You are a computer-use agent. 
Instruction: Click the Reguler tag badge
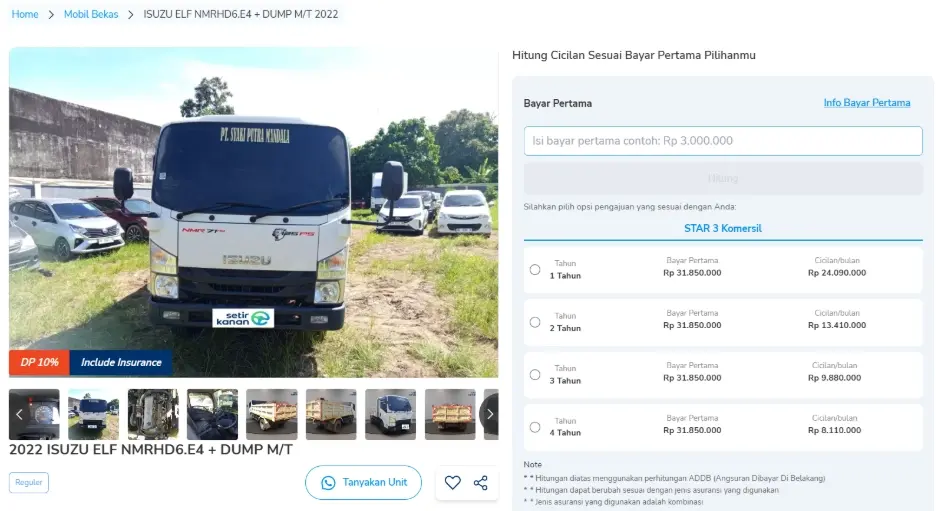pyautogui.click(x=29, y=483)
